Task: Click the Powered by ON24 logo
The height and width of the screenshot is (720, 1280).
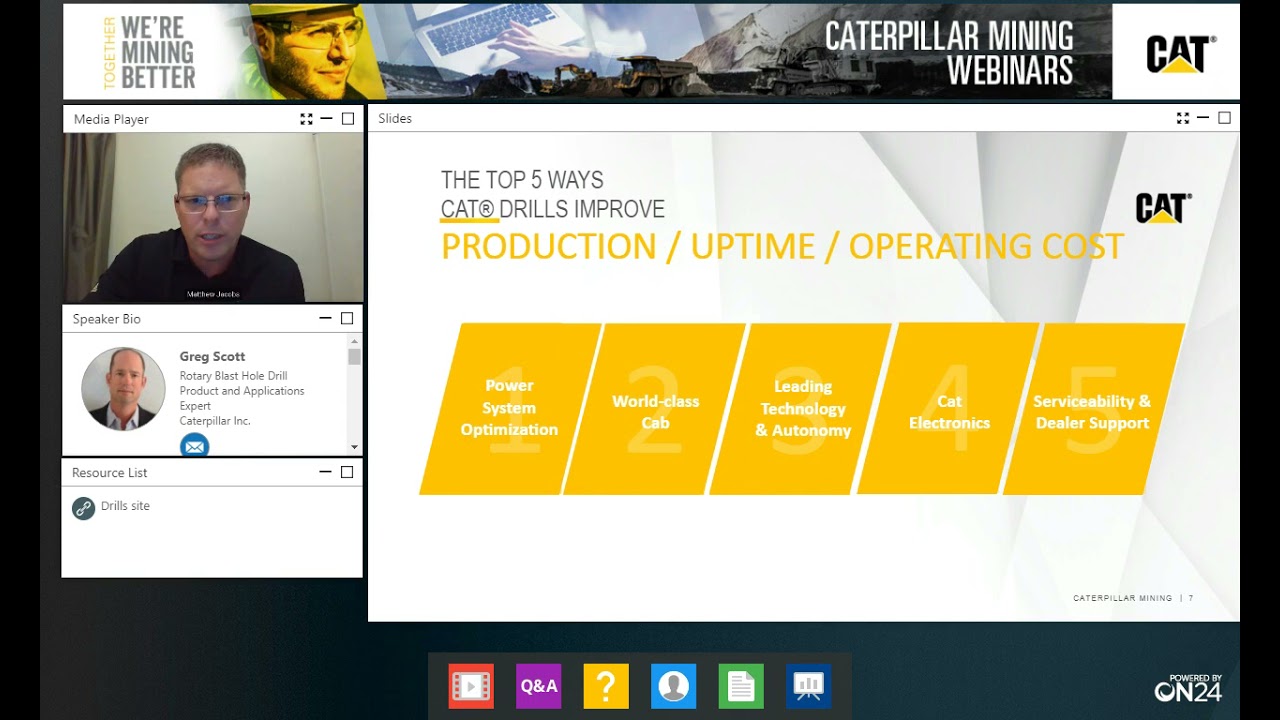Action: 1190,687
